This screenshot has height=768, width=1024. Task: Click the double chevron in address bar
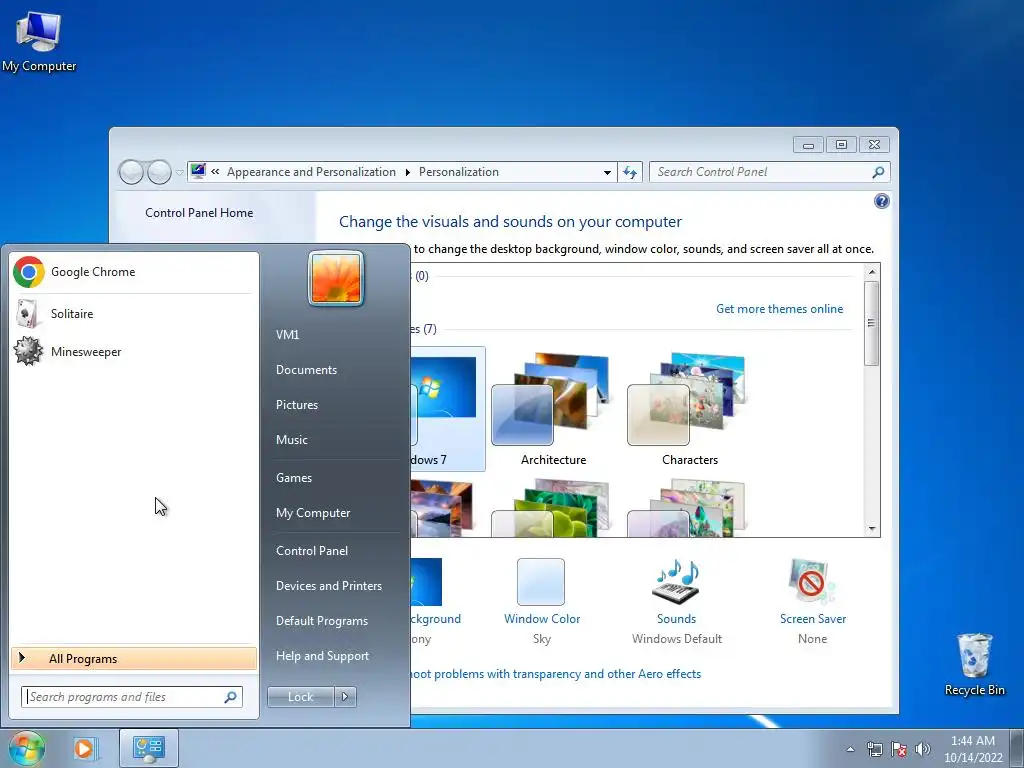pos(215,172)
